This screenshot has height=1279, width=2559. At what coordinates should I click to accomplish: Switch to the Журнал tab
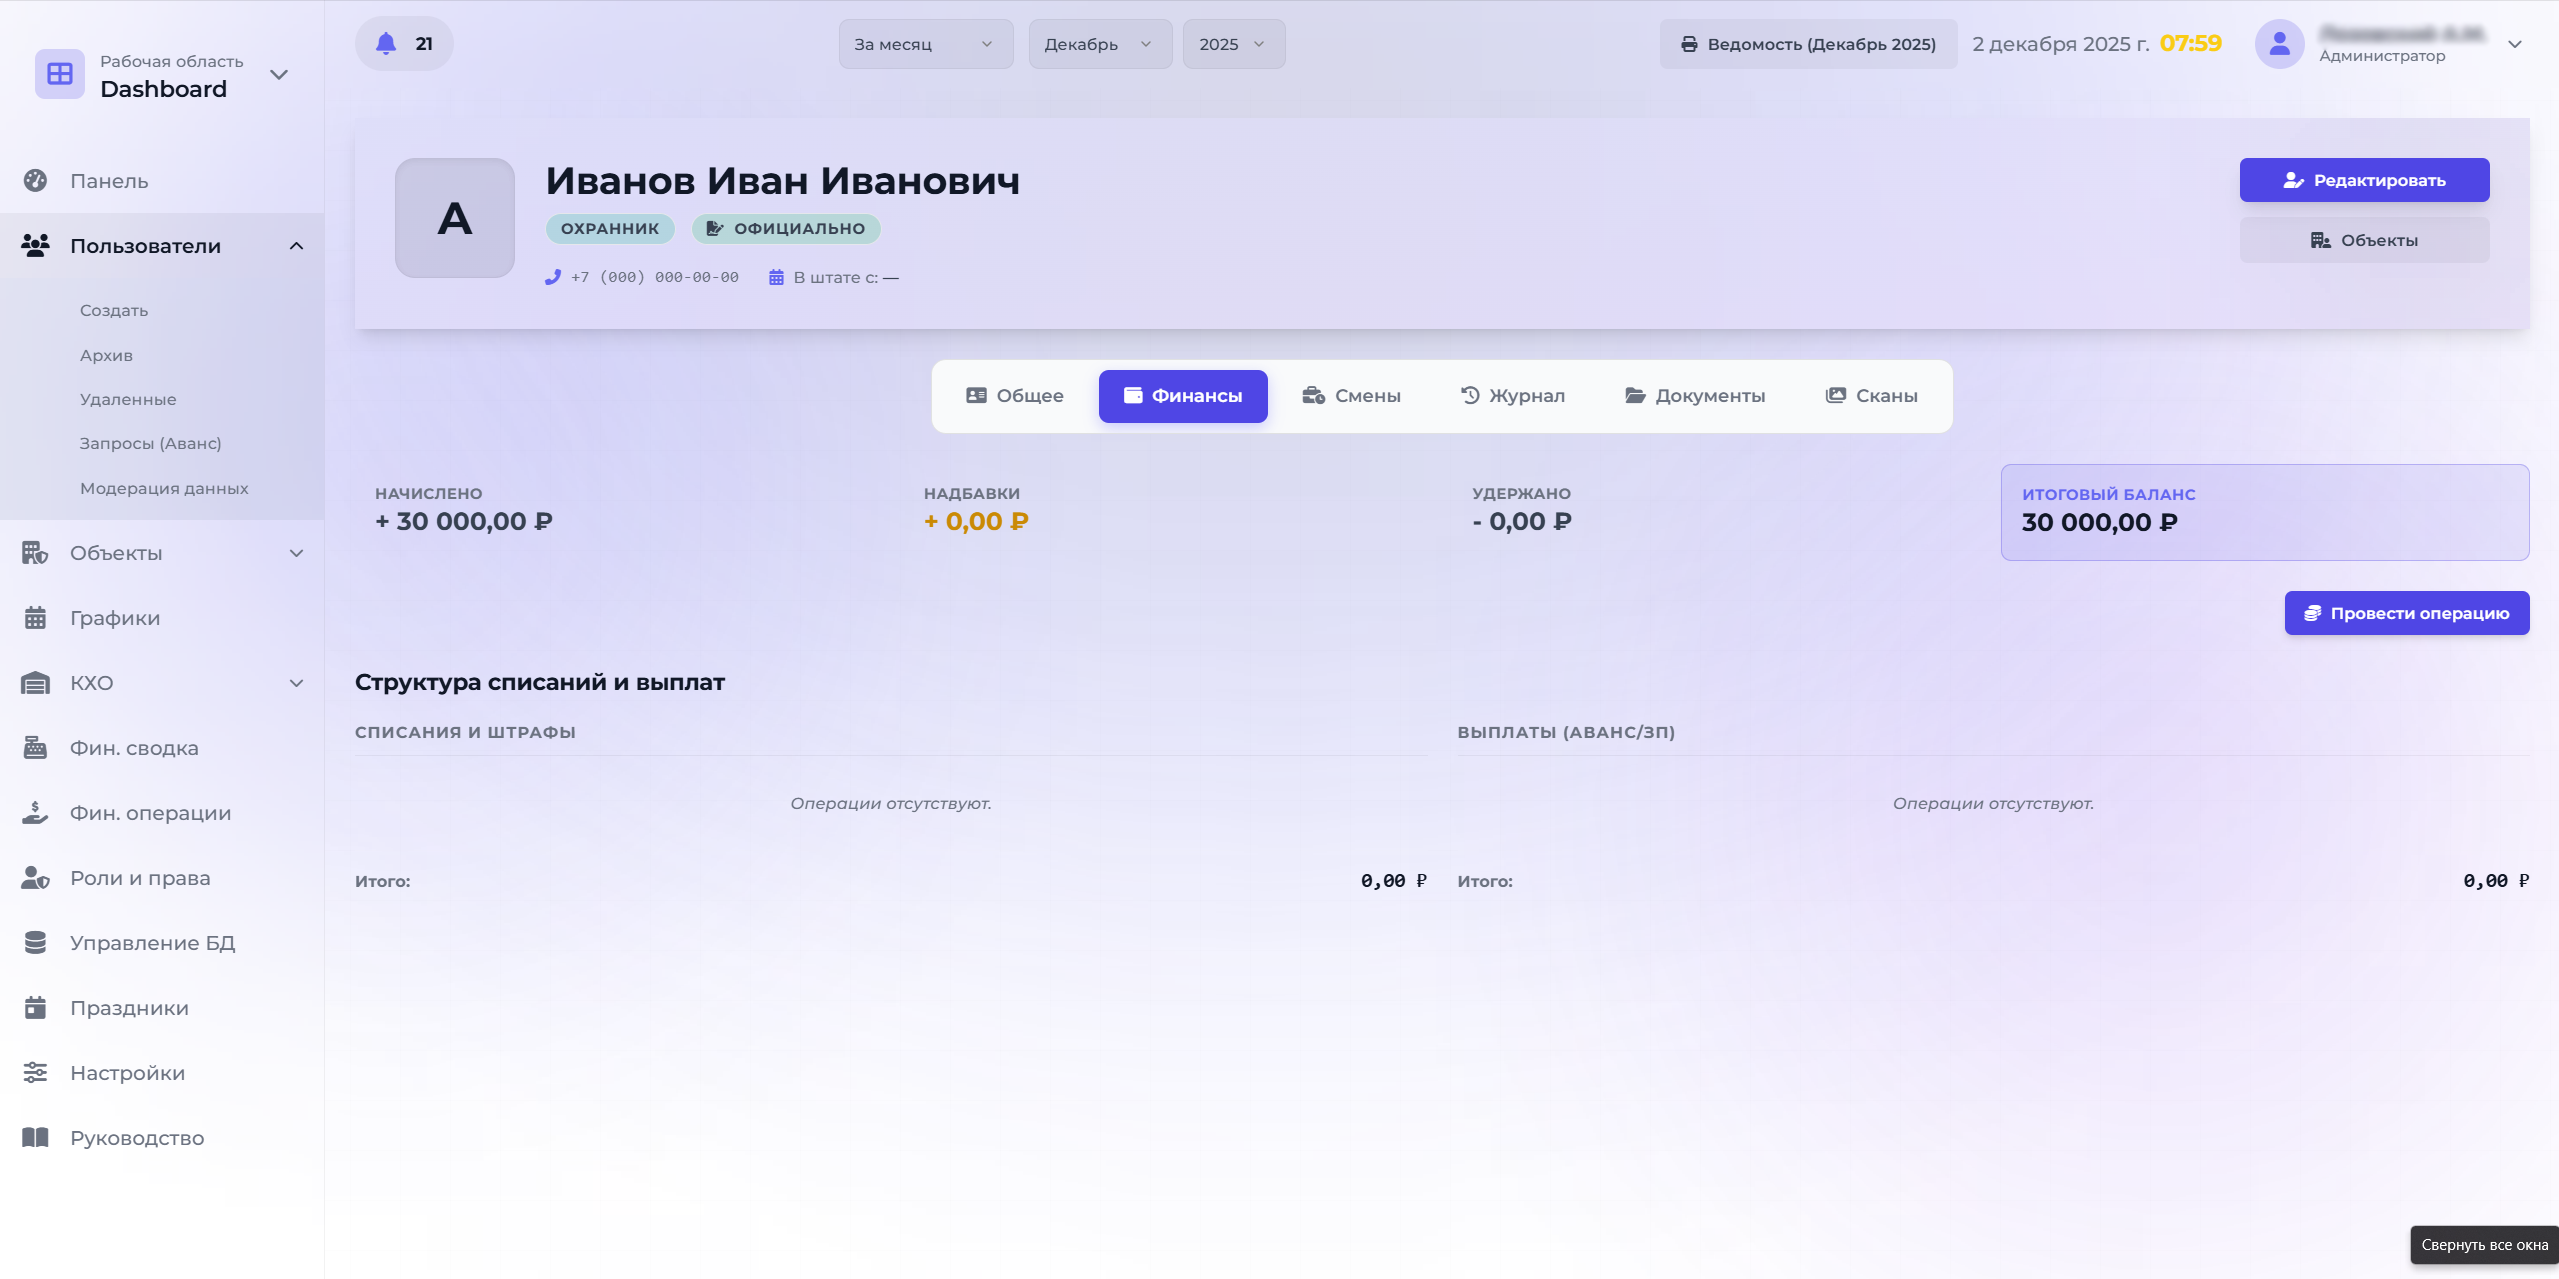(x=1512, y=396)
